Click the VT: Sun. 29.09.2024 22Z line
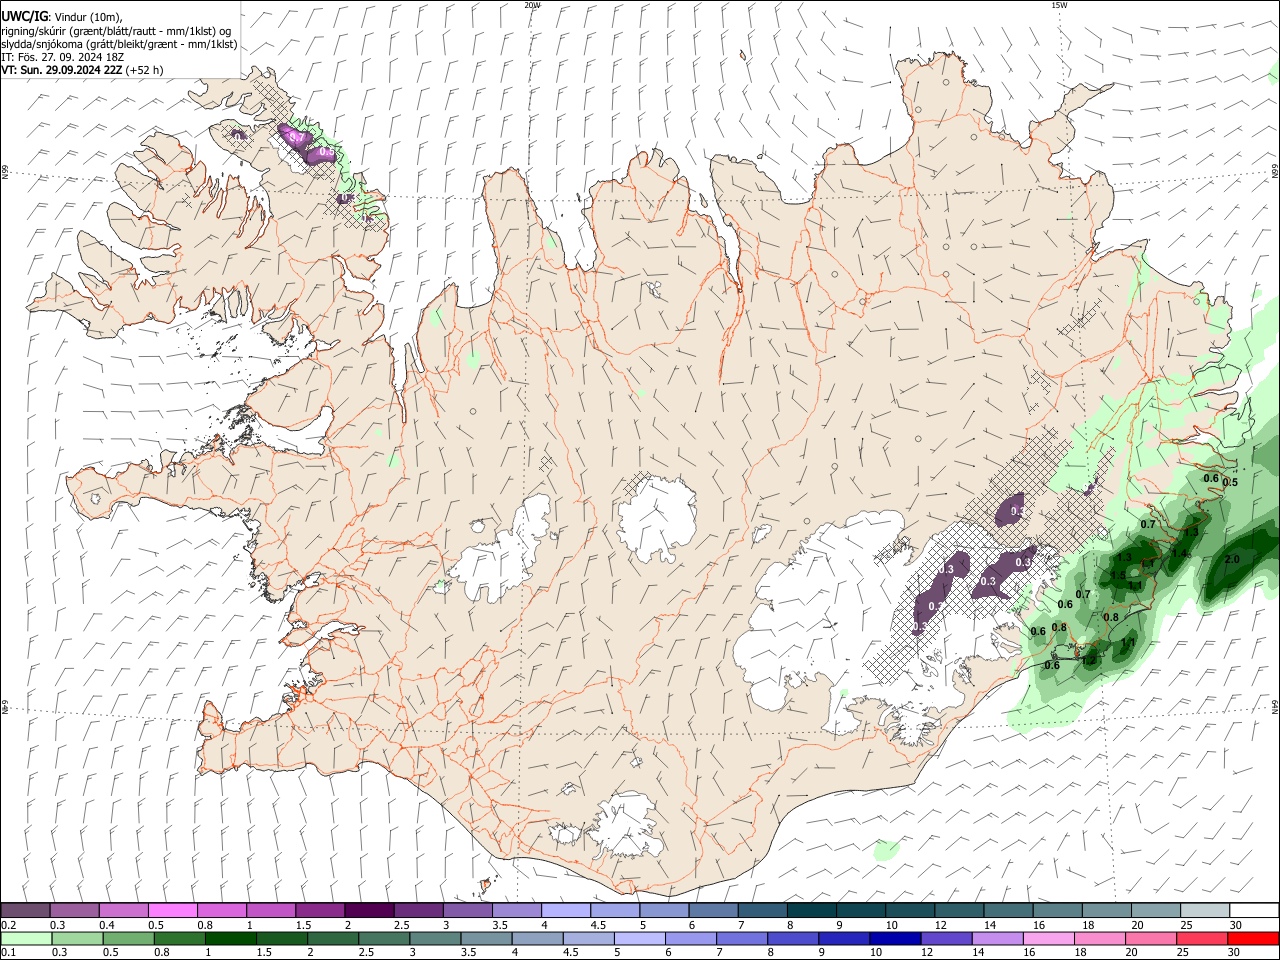The height and width of the screenshot is (960, 1280). [82, 70]
